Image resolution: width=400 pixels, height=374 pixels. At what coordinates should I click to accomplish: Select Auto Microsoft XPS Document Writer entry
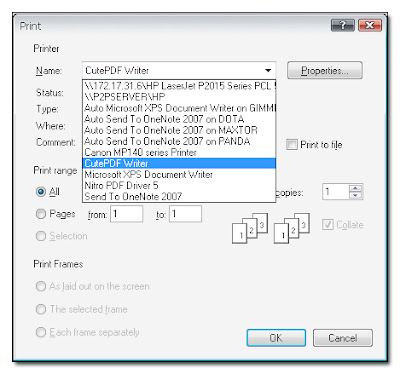click(x=179, y=108)
